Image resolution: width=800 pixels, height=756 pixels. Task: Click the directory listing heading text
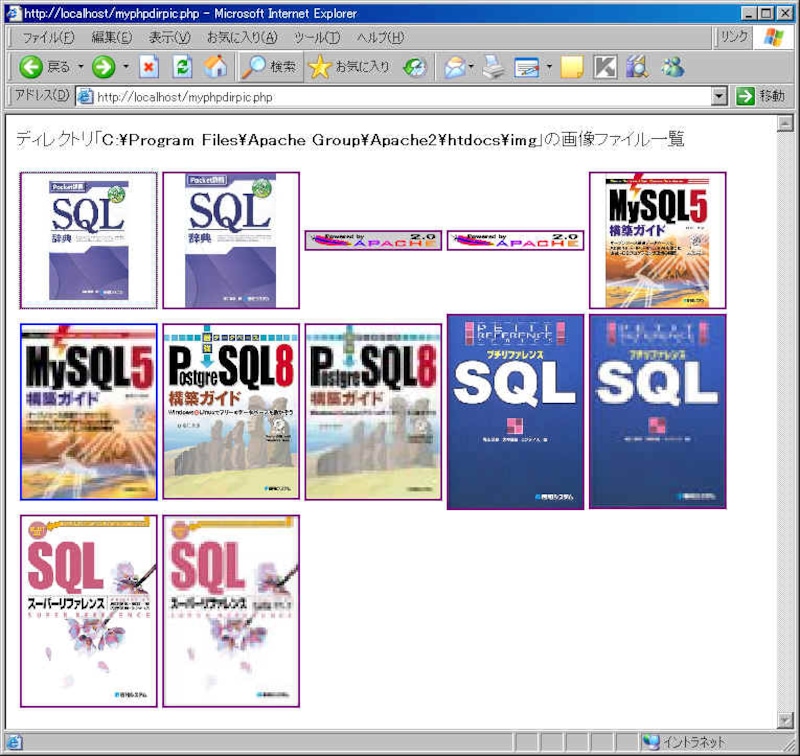point(350,139)
